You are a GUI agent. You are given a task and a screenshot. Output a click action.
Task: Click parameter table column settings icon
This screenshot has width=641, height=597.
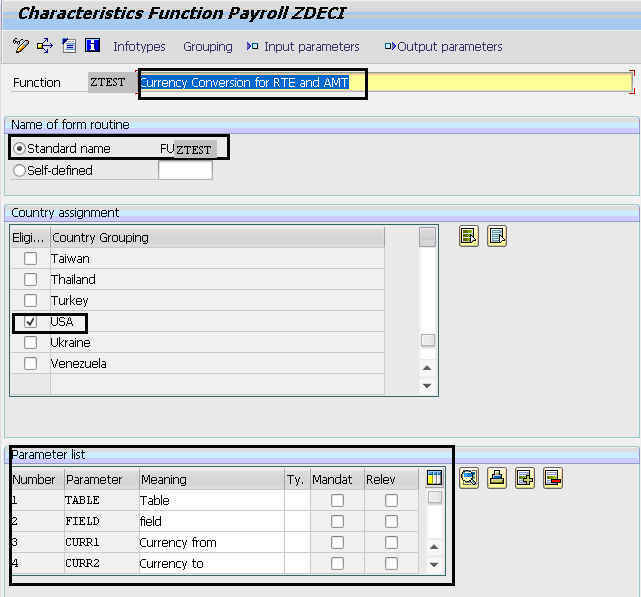click(x=434, y=478)
